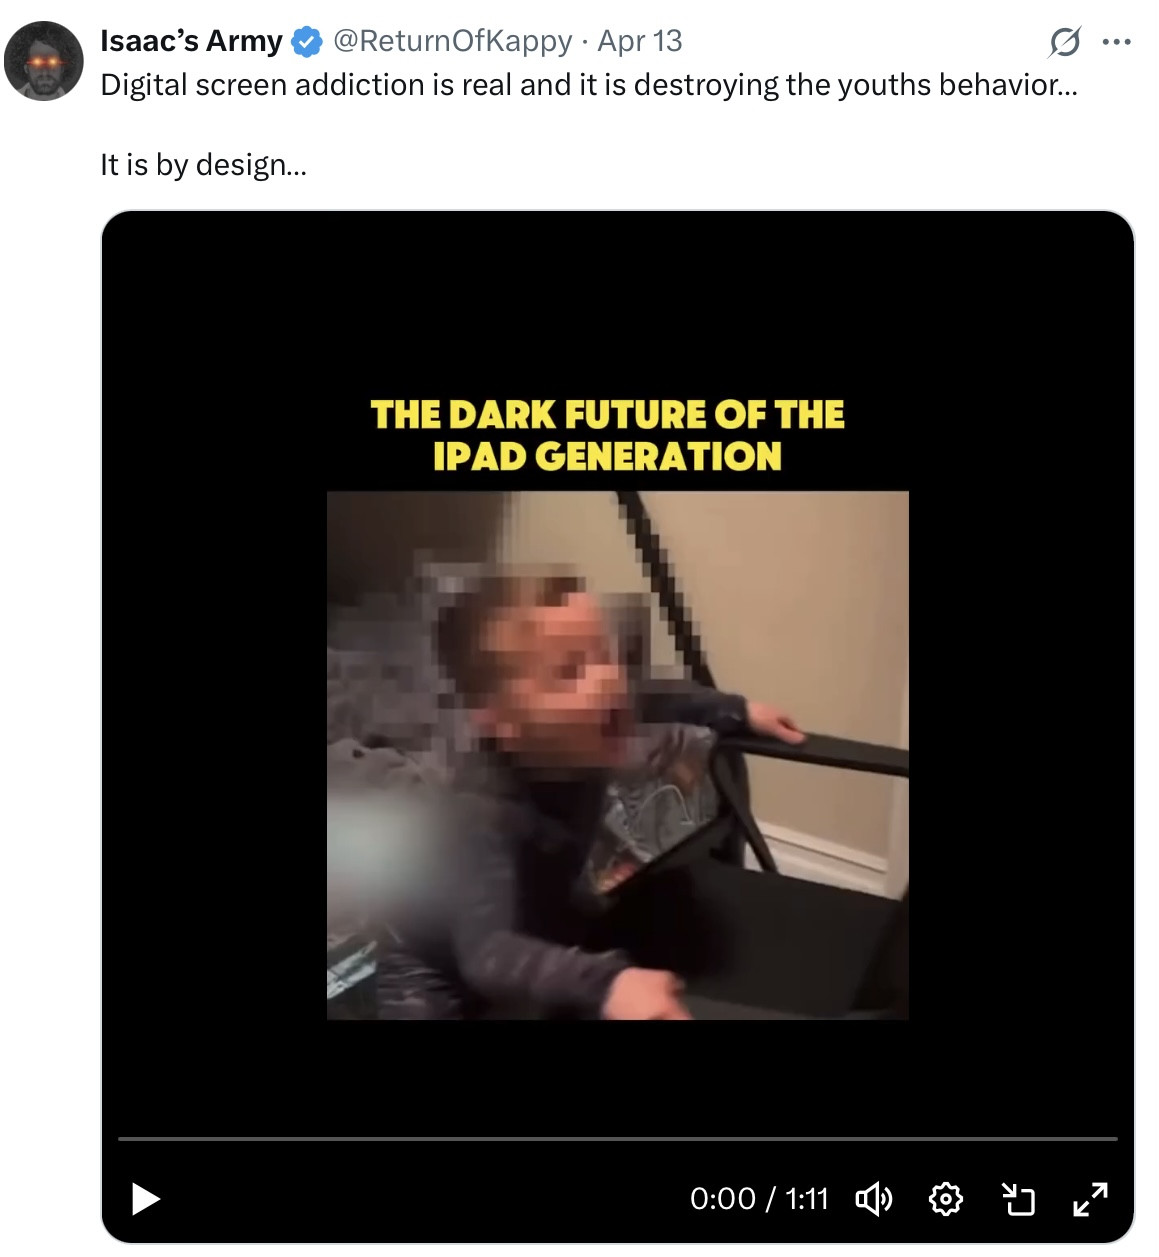Viewport: 1159px width, 1257px height.
Task: Click the 'Dark Future of the iPad Generation' caption
Action: 607,435
